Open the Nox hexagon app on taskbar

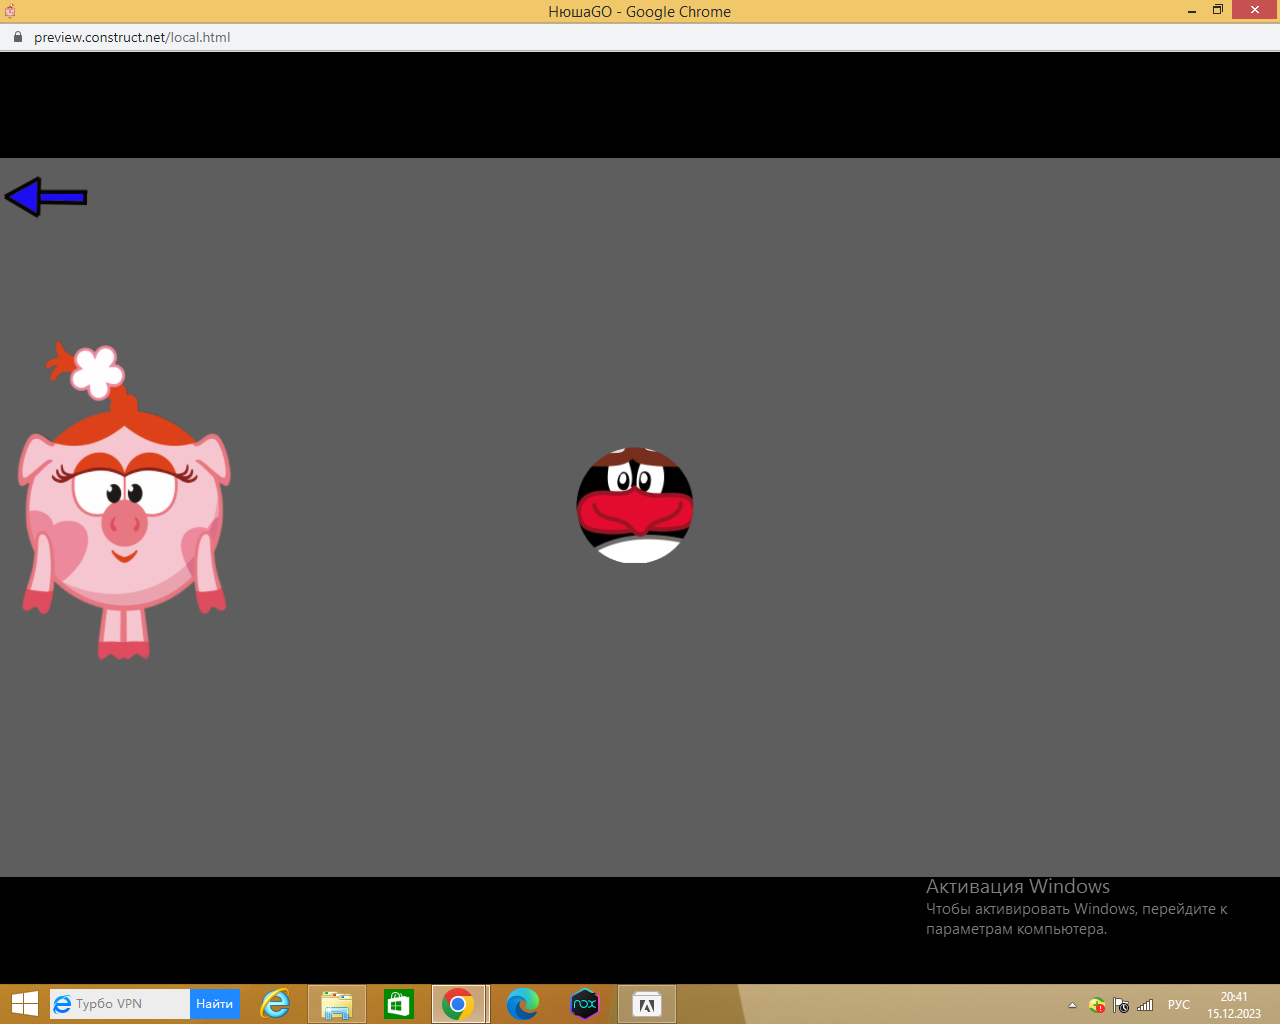click(585, 1004)
